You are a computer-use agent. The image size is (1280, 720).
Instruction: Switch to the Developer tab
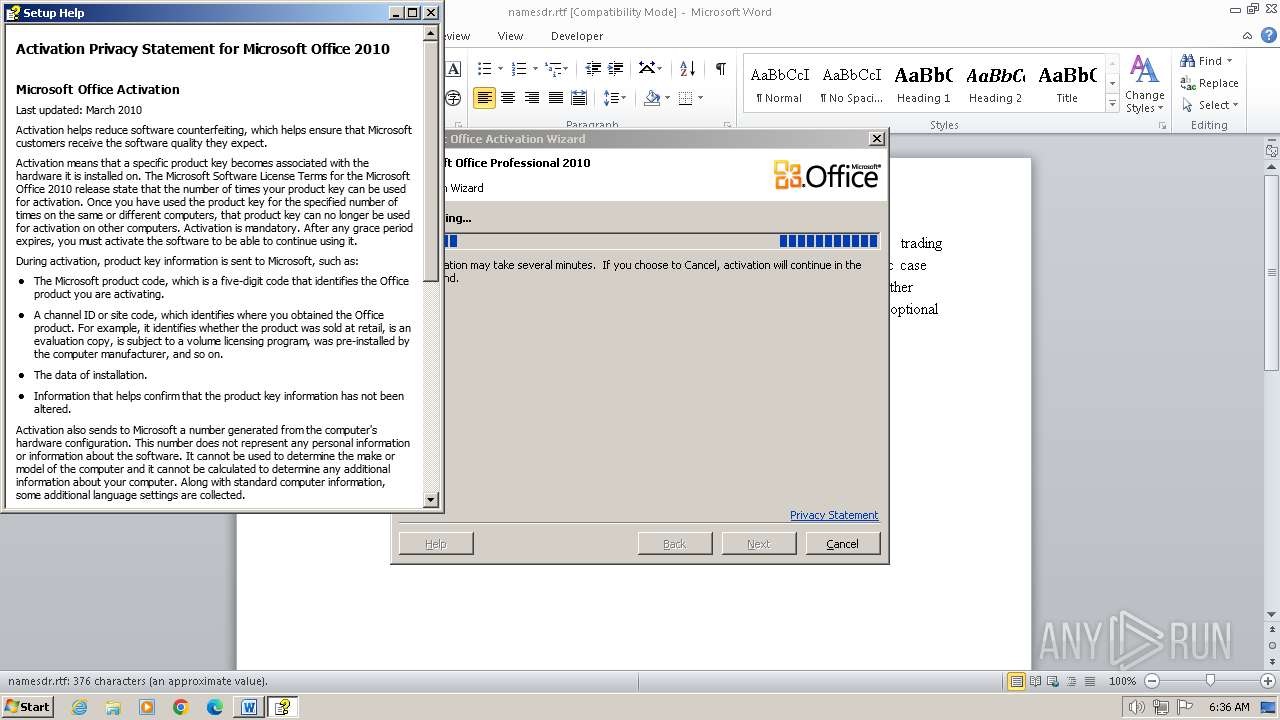click(x=577, y=36)
